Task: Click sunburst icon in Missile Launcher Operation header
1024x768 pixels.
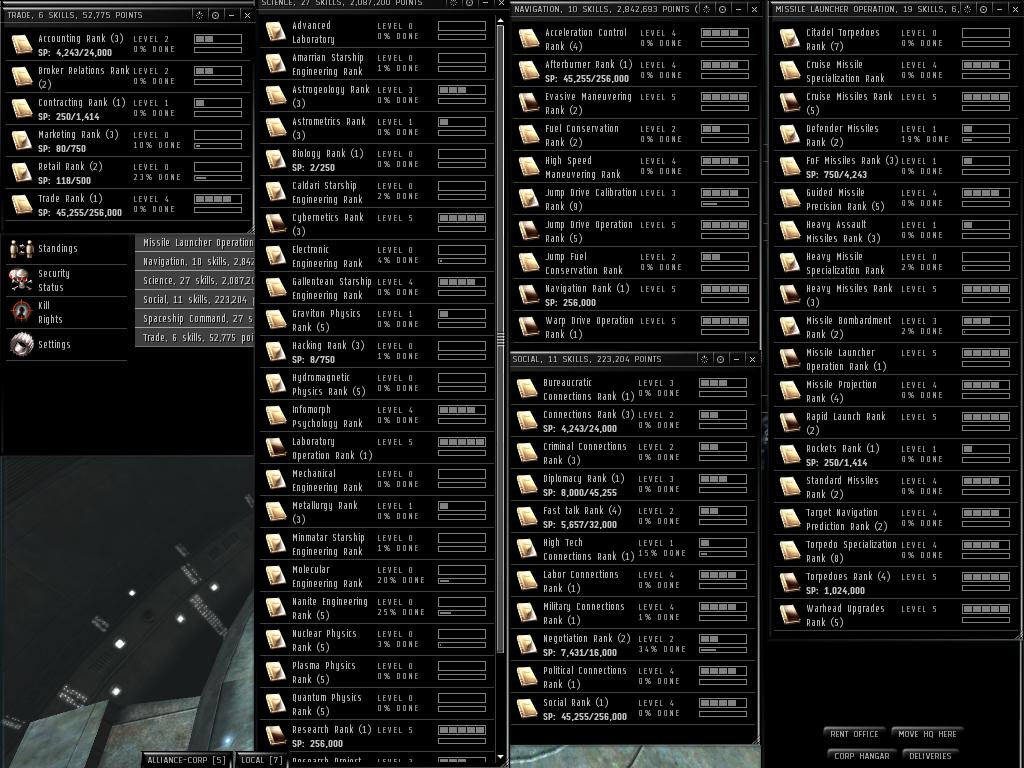Action: pyautogui.click(x=967, y=9)
